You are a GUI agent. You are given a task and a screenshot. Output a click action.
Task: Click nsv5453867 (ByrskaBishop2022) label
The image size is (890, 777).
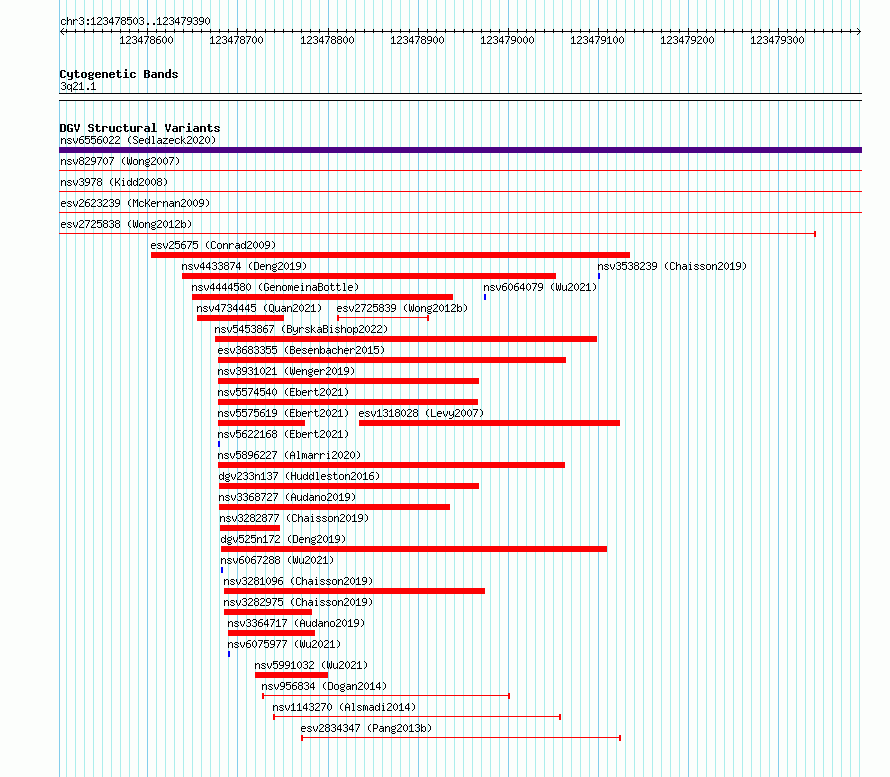pyautogui.click(x=301, y=329)
